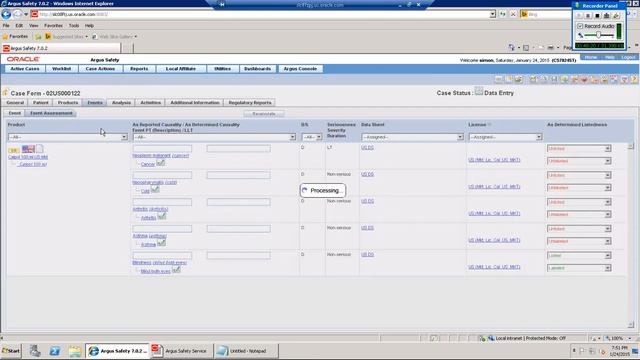Click the browser refresh icon by address bar
Image resolution: width=640 pixels, height=360 pixels.
(503, 14)
